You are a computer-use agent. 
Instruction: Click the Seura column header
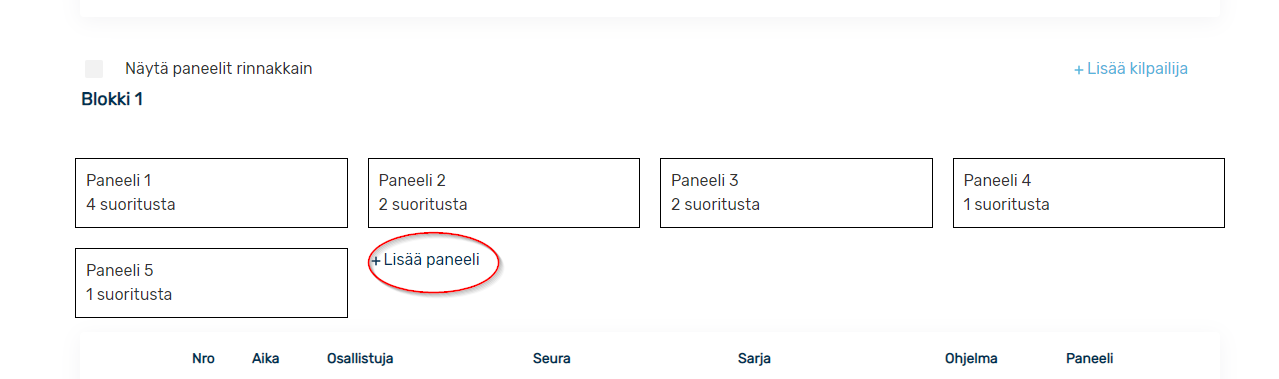tap(552, 359)
